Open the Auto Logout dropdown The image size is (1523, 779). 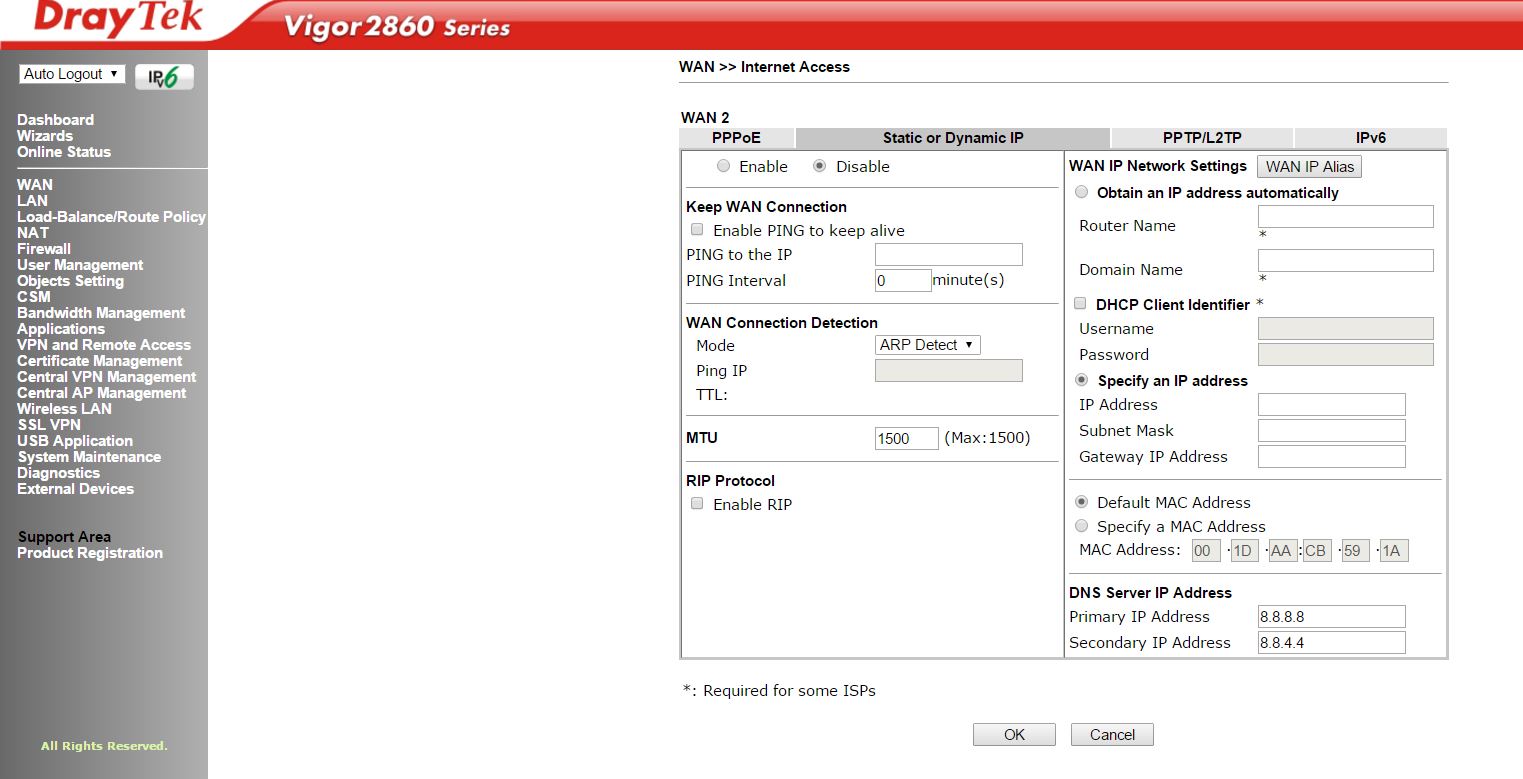point(71,74)
